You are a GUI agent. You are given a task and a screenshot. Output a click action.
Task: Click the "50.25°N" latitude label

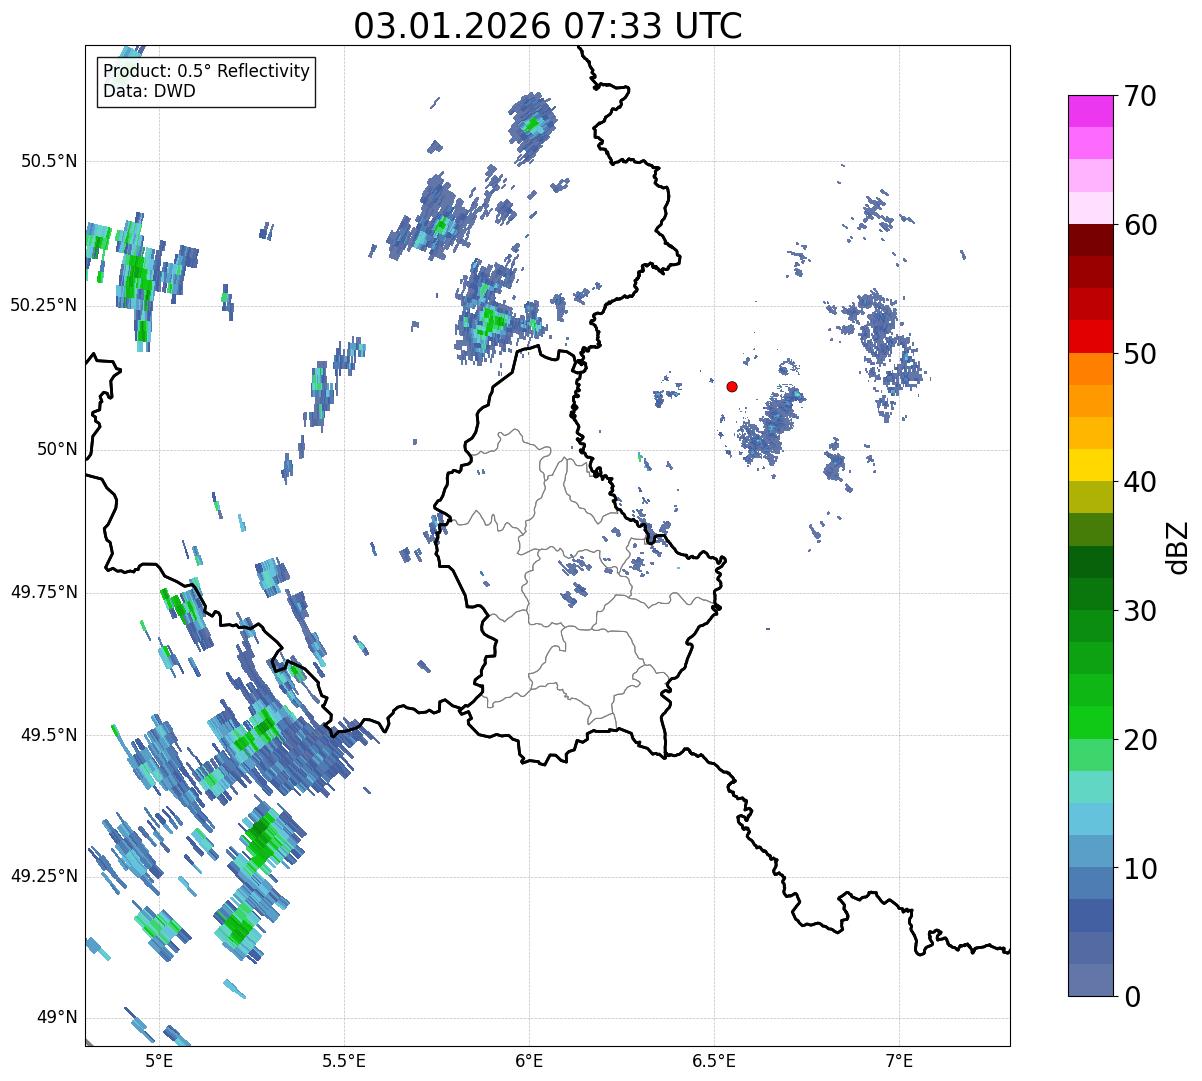(44, 305)
